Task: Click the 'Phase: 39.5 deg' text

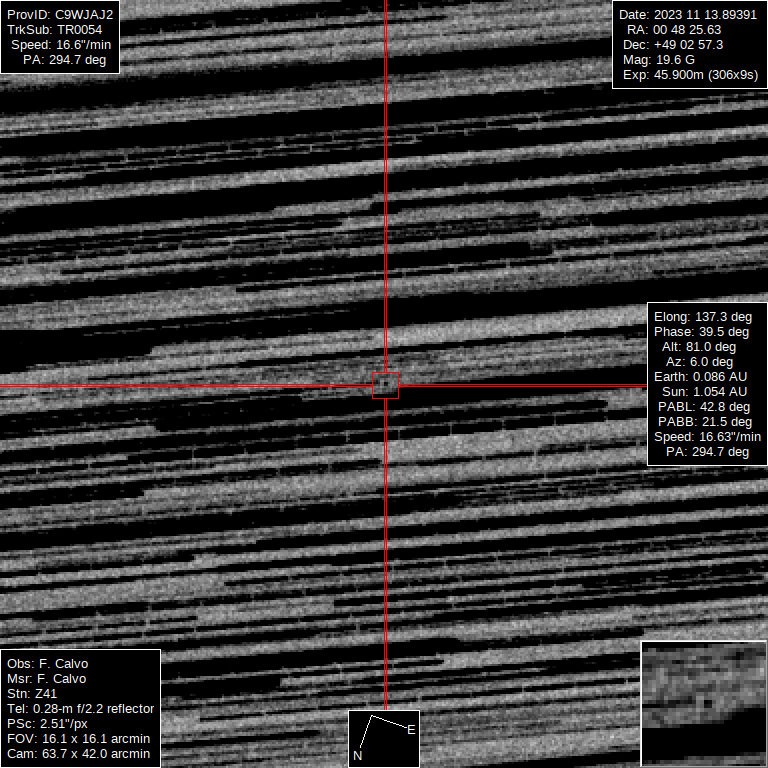Action: [701, 332]
